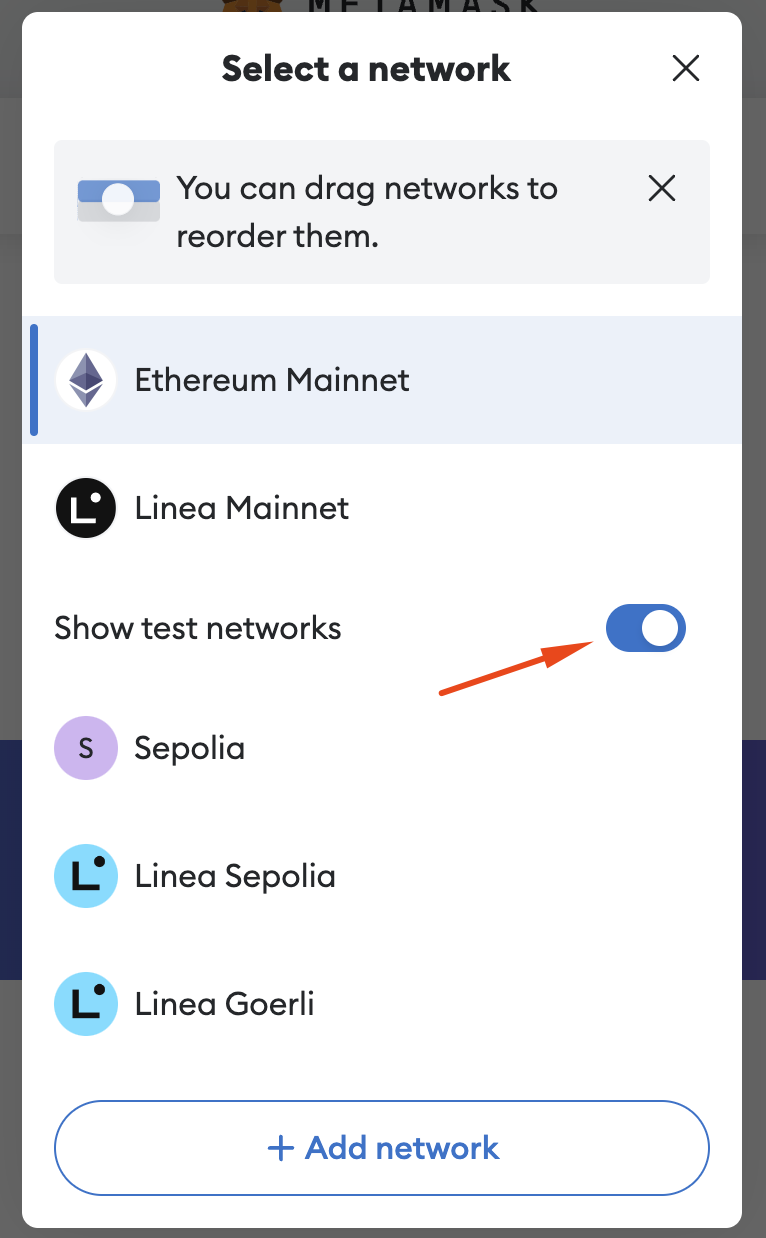Click the 'Show test networks' label text
This screenshot has height=1238, width=766.
click(198, 628)
